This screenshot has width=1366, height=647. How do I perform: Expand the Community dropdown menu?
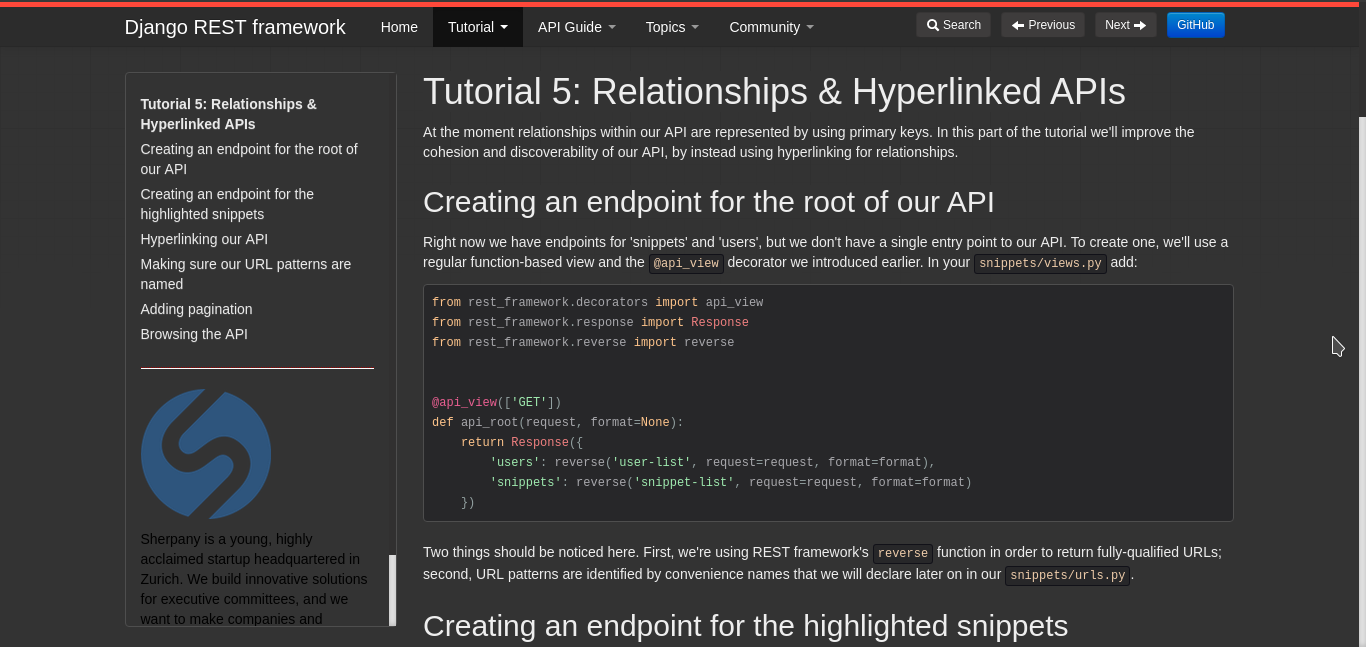771,27
